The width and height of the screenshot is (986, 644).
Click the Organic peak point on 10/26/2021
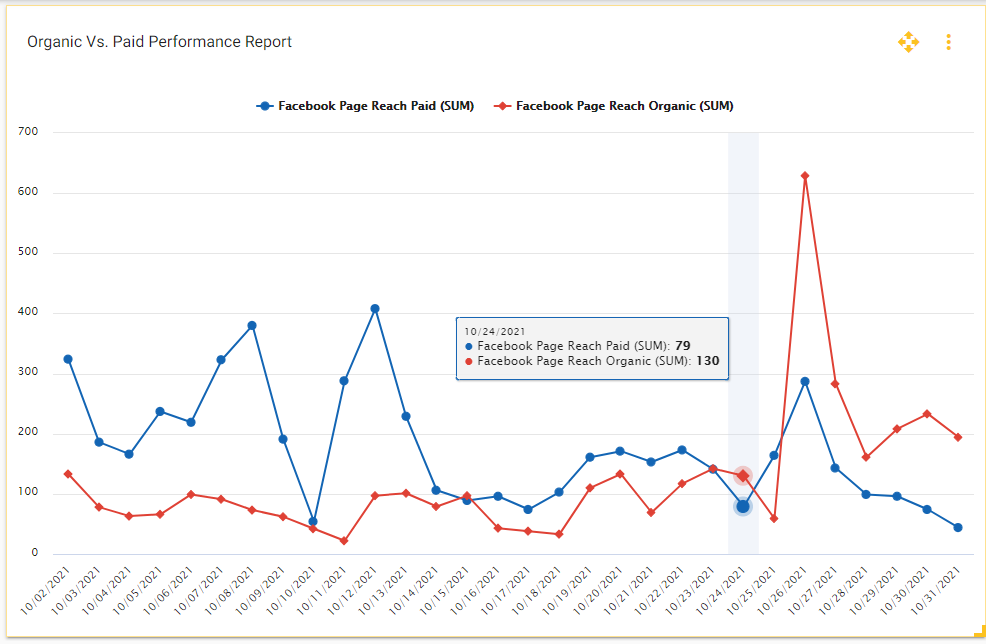tap(805, 176)
